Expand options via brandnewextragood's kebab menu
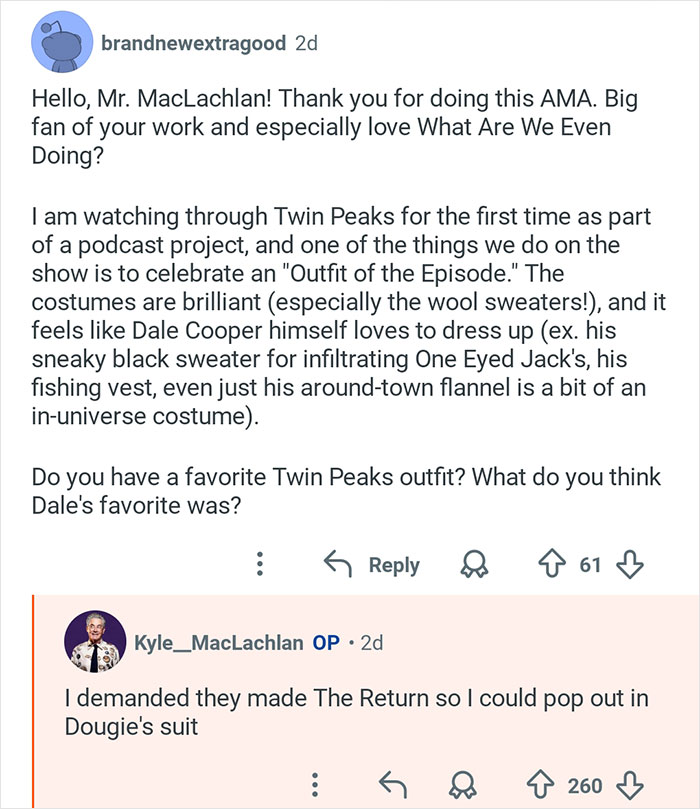 coord(260,565)
